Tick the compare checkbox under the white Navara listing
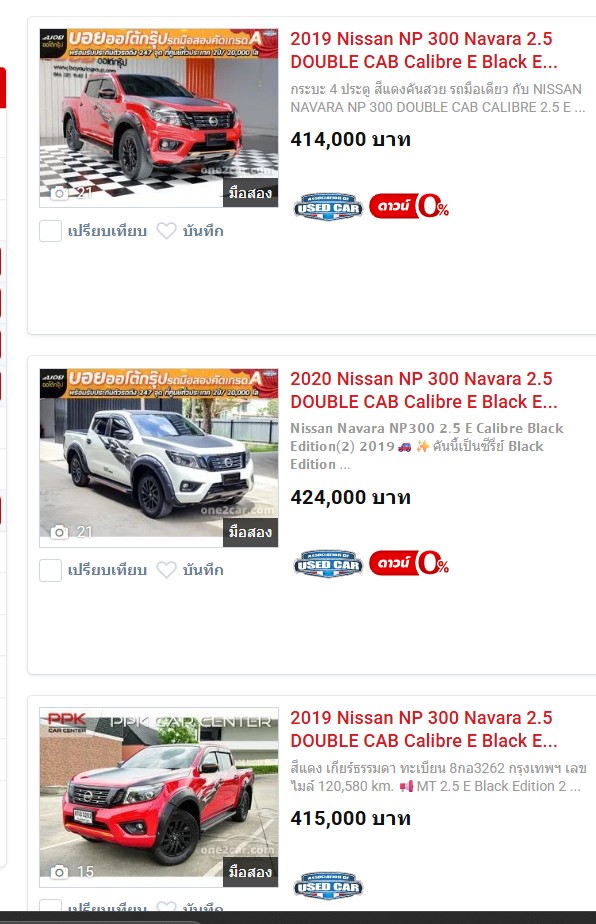 50,570
